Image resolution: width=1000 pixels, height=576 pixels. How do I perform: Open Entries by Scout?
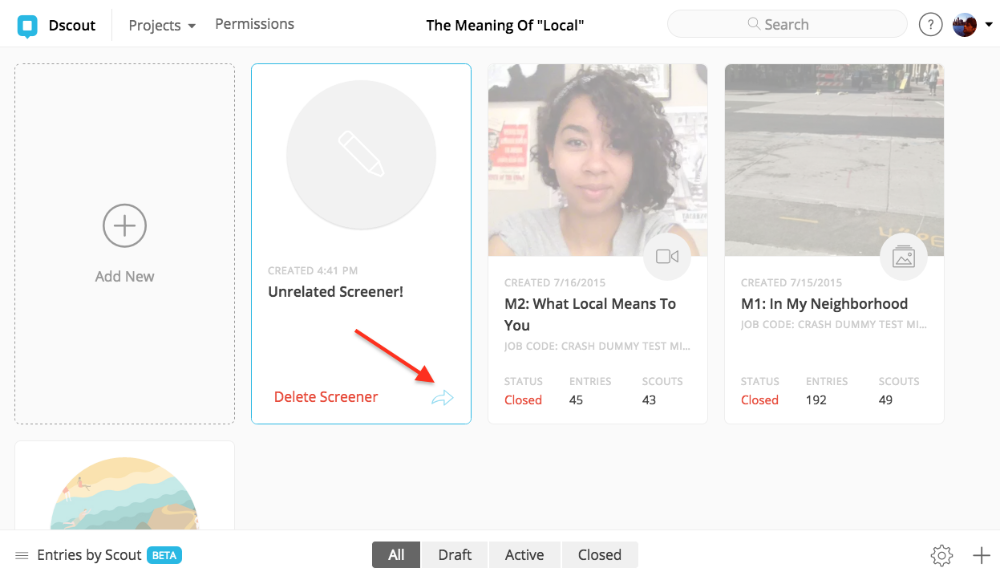tap(89, 555)
